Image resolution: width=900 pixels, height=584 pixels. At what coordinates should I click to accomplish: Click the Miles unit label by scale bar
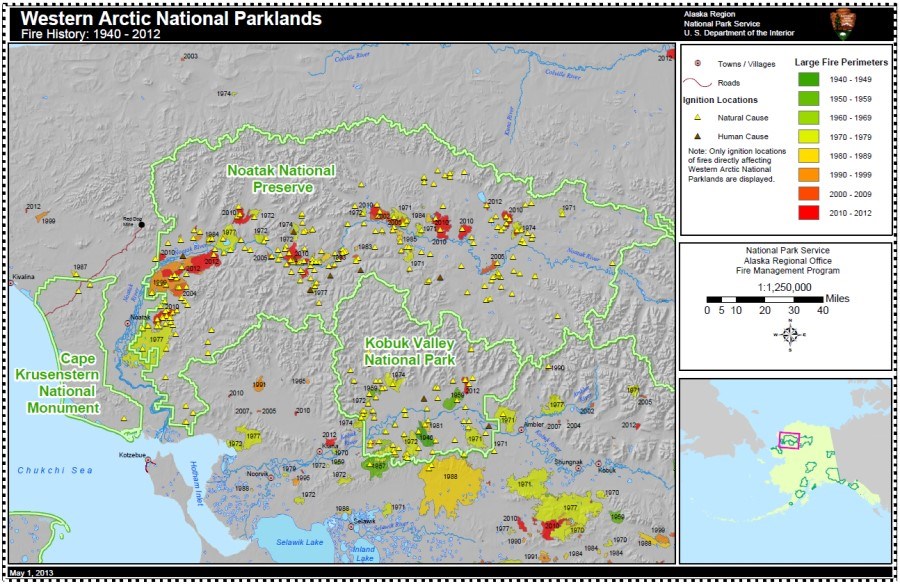(x=837, y=299)
